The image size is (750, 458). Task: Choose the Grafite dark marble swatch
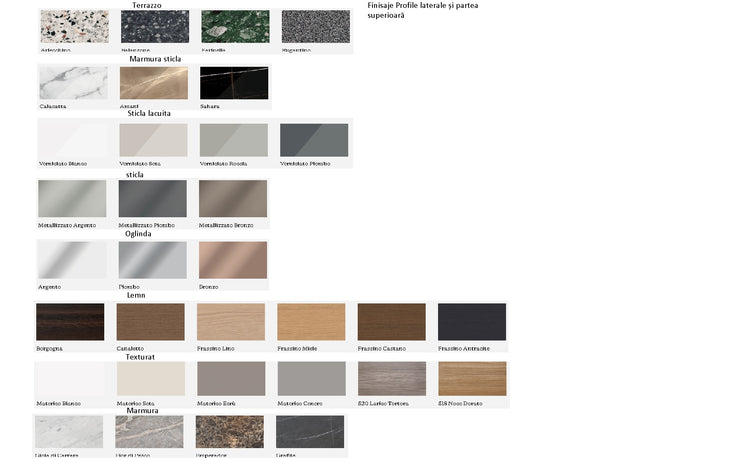click(x=310, y=432)
